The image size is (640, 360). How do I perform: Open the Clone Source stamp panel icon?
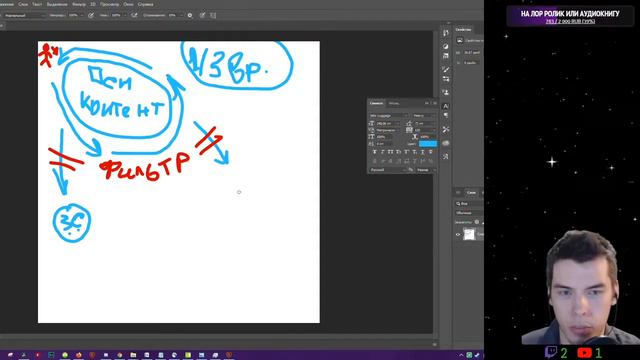[x=446, y=92]
